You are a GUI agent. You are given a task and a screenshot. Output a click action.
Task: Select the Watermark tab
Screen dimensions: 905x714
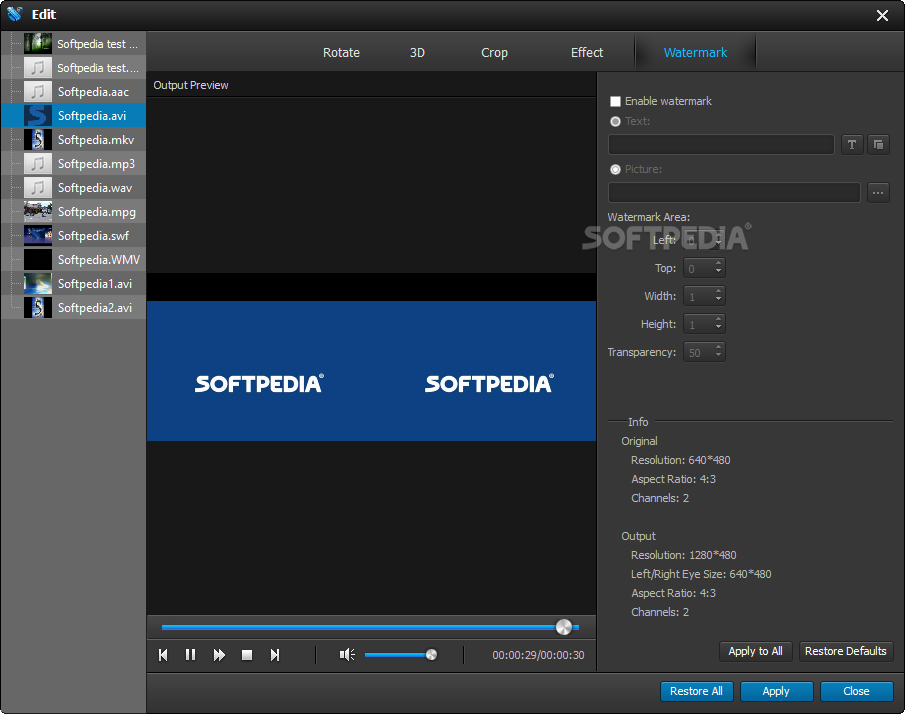click(695, 53)
